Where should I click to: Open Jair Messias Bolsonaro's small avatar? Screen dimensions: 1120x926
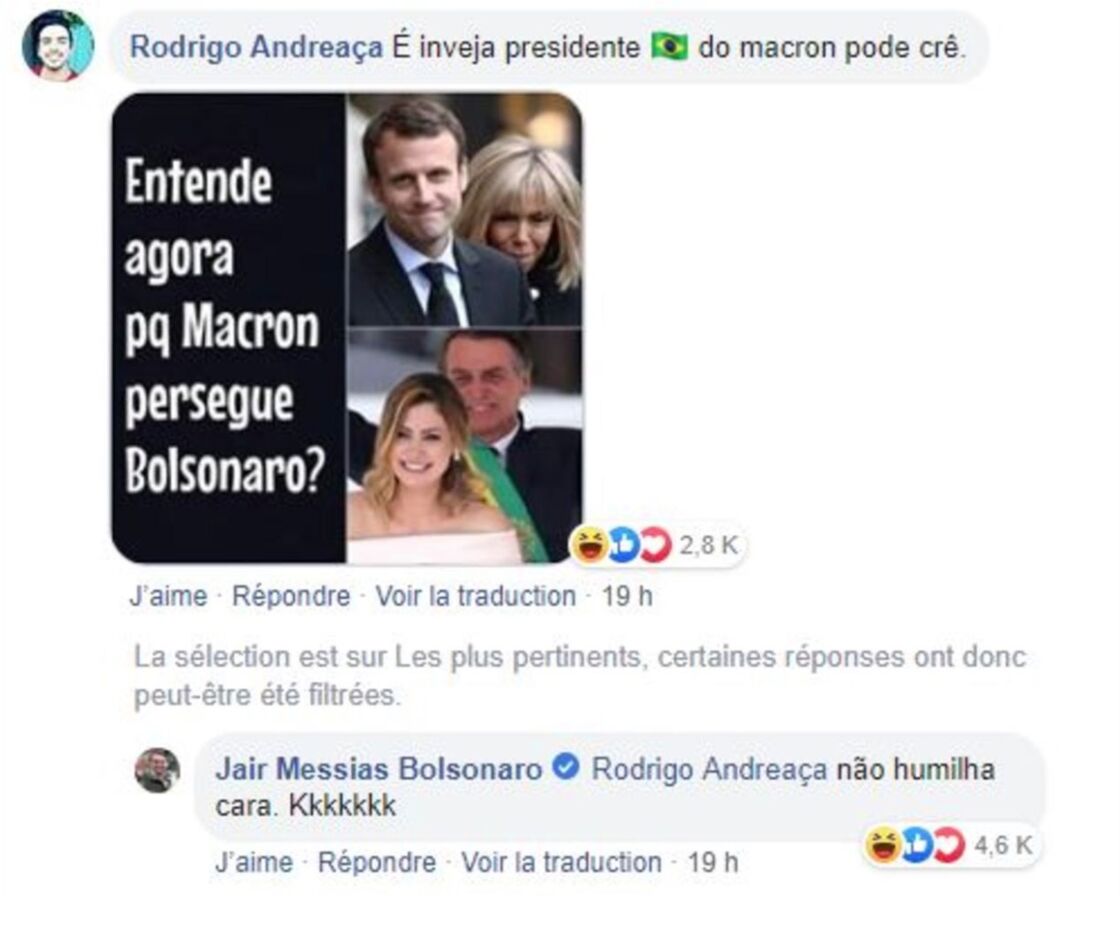click(x=157, y=770)
